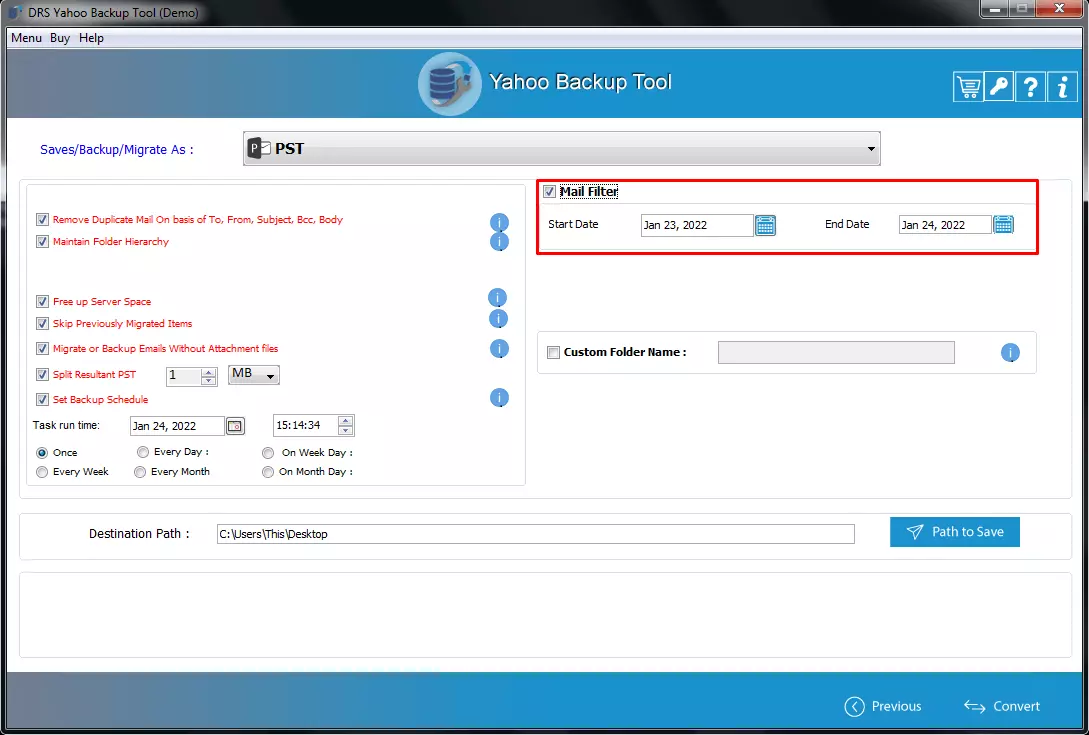The width and height of the screenshot is (1089, 735).
Task: Toggle Remove Duplicate Mail checkbox
Action: point(42,220)
